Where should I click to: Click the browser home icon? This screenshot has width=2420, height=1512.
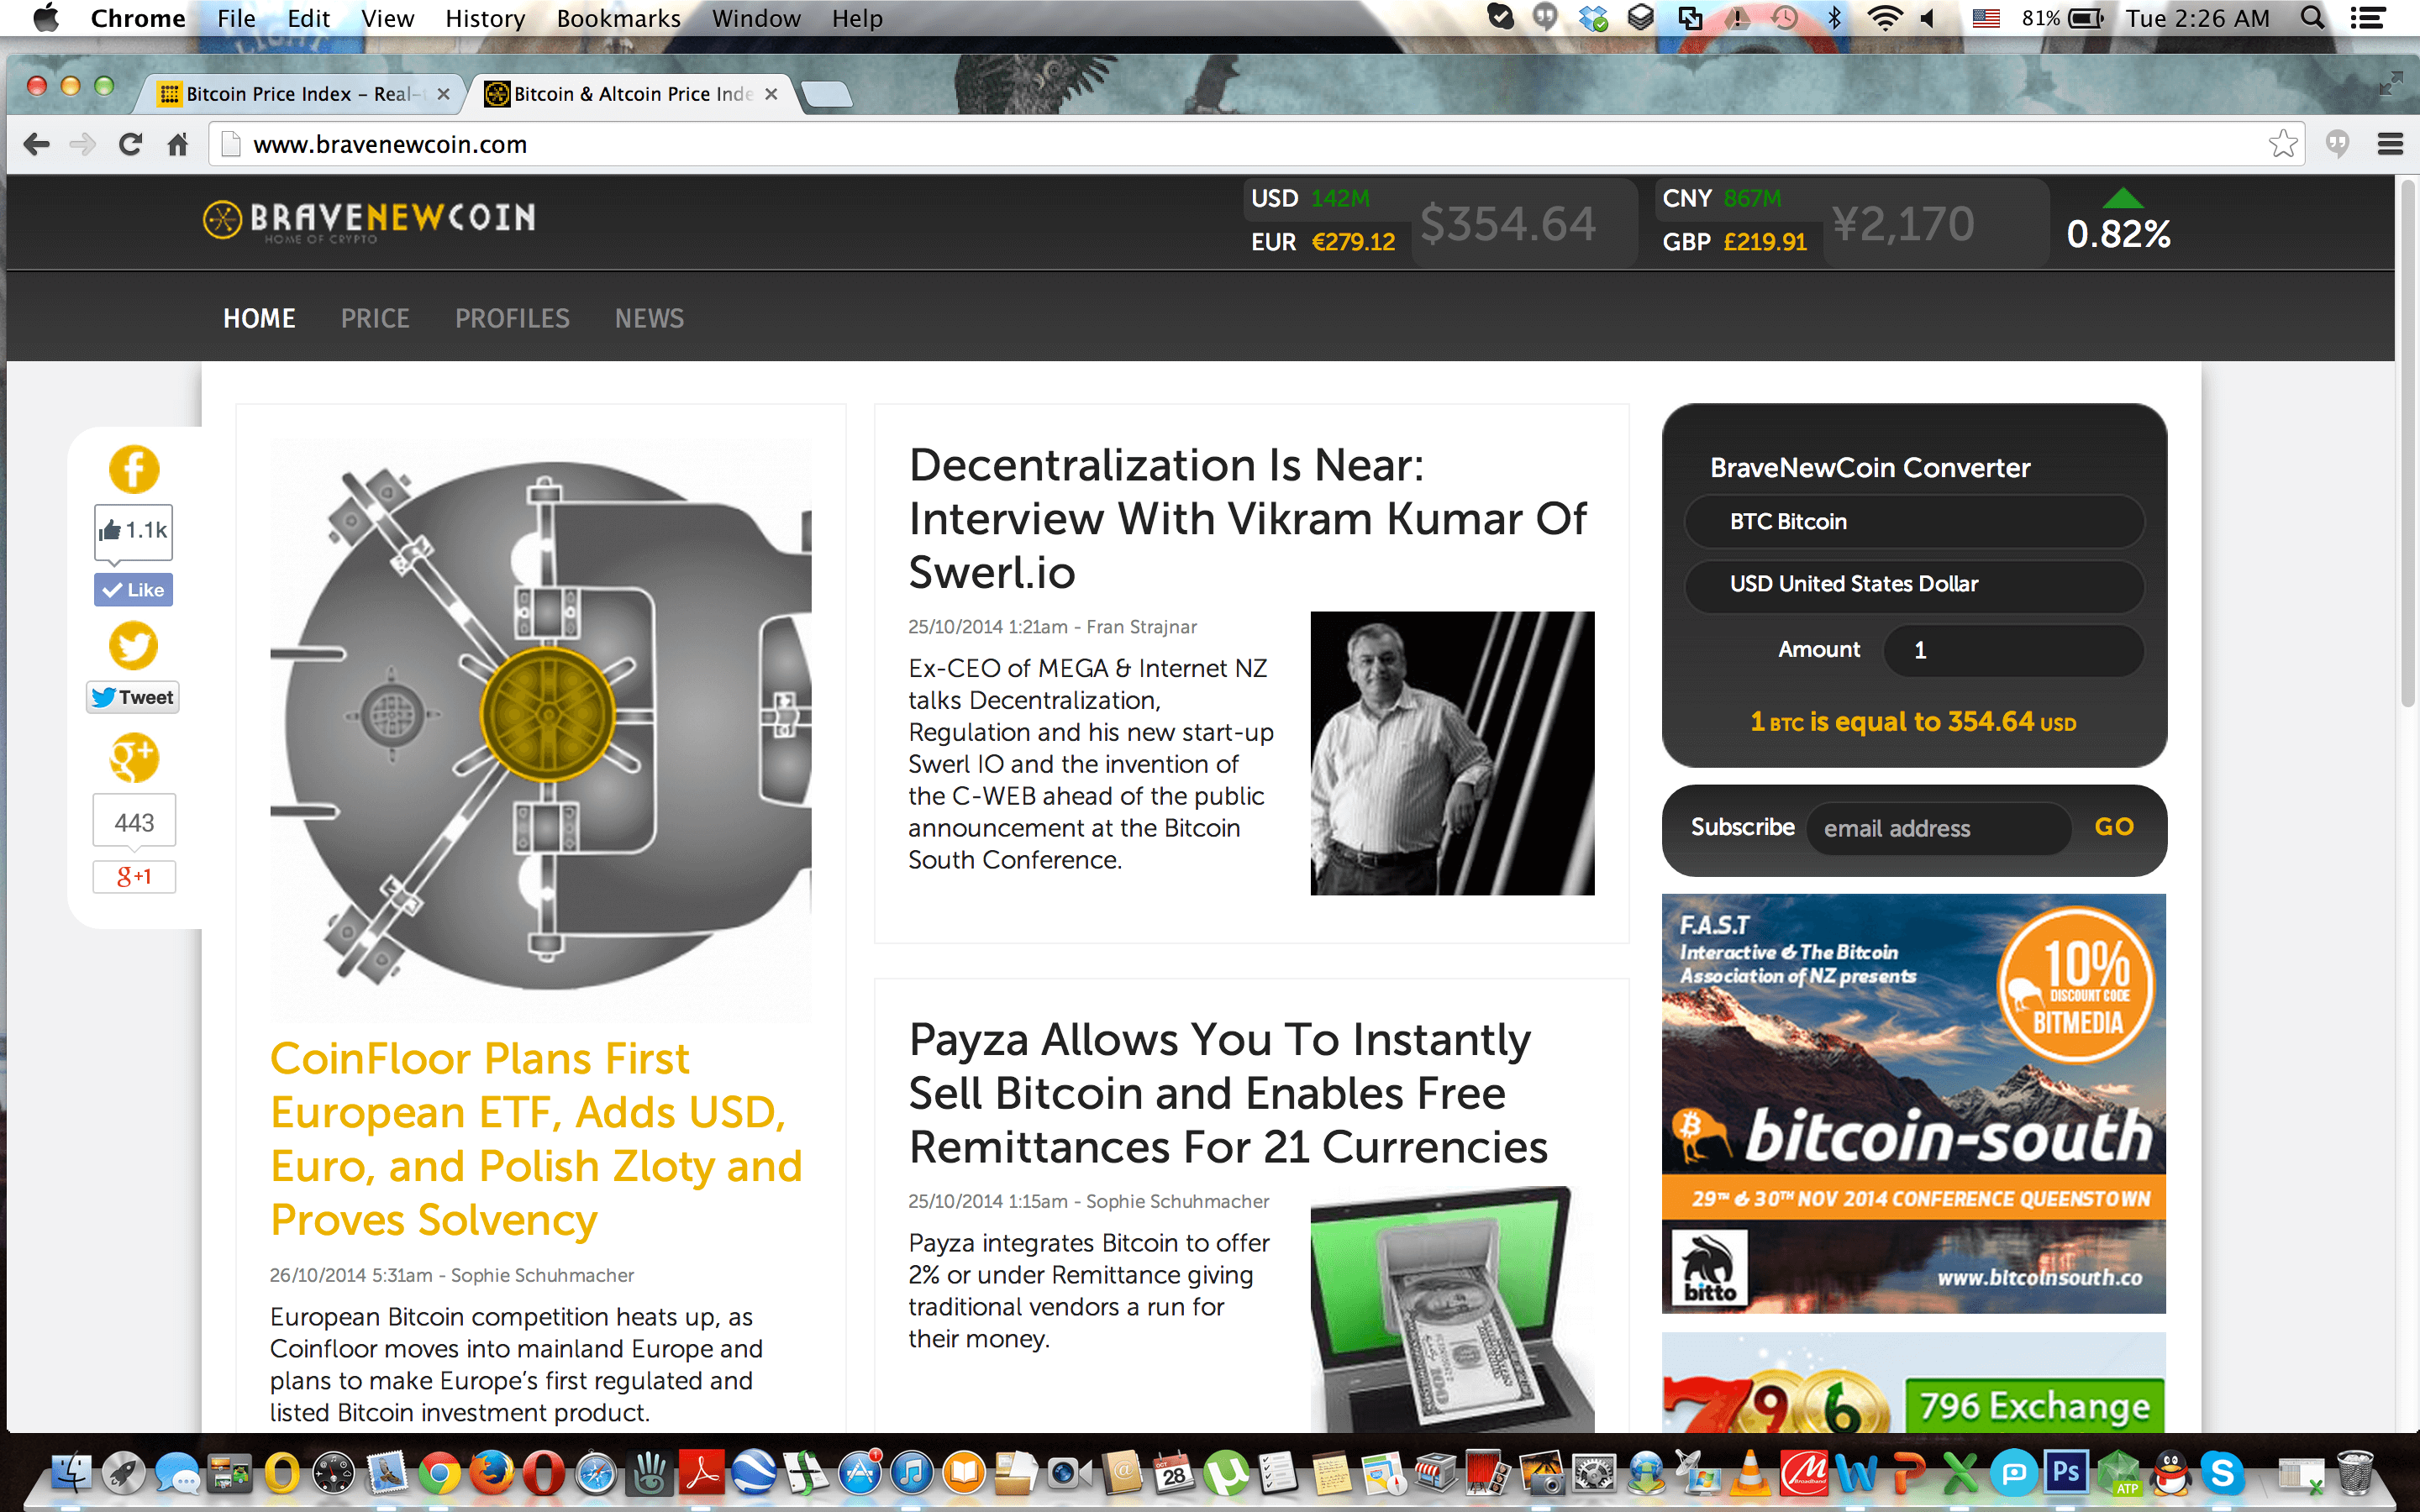(x=178, y=144)
